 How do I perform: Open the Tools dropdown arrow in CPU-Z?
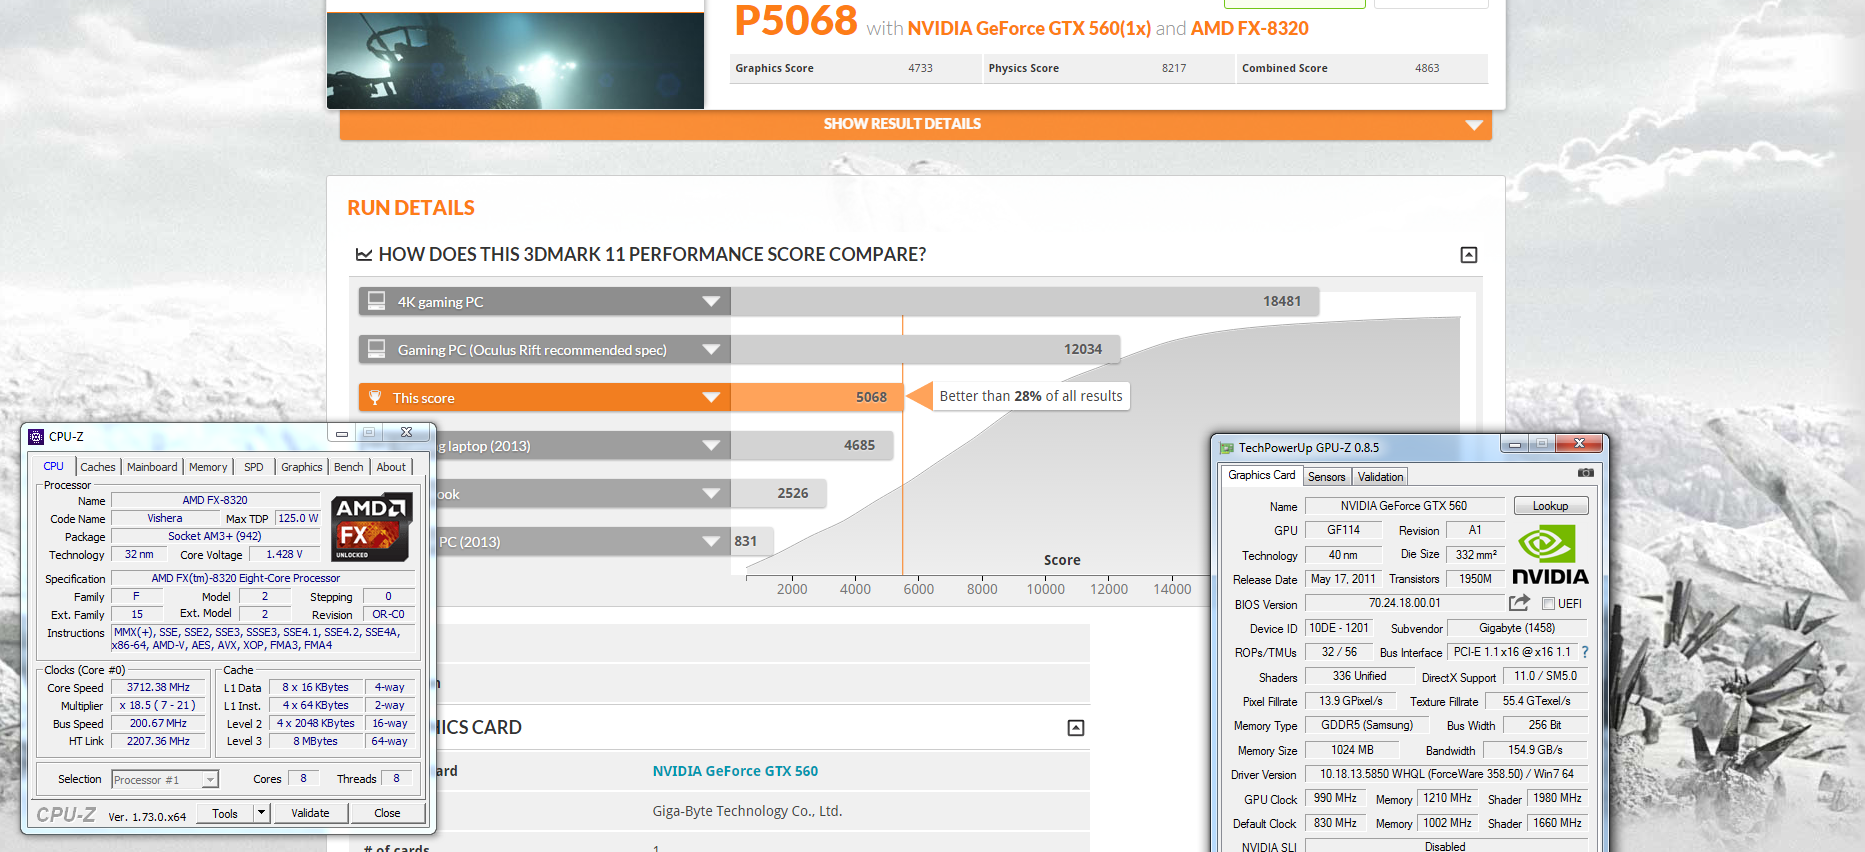[262, 813]
